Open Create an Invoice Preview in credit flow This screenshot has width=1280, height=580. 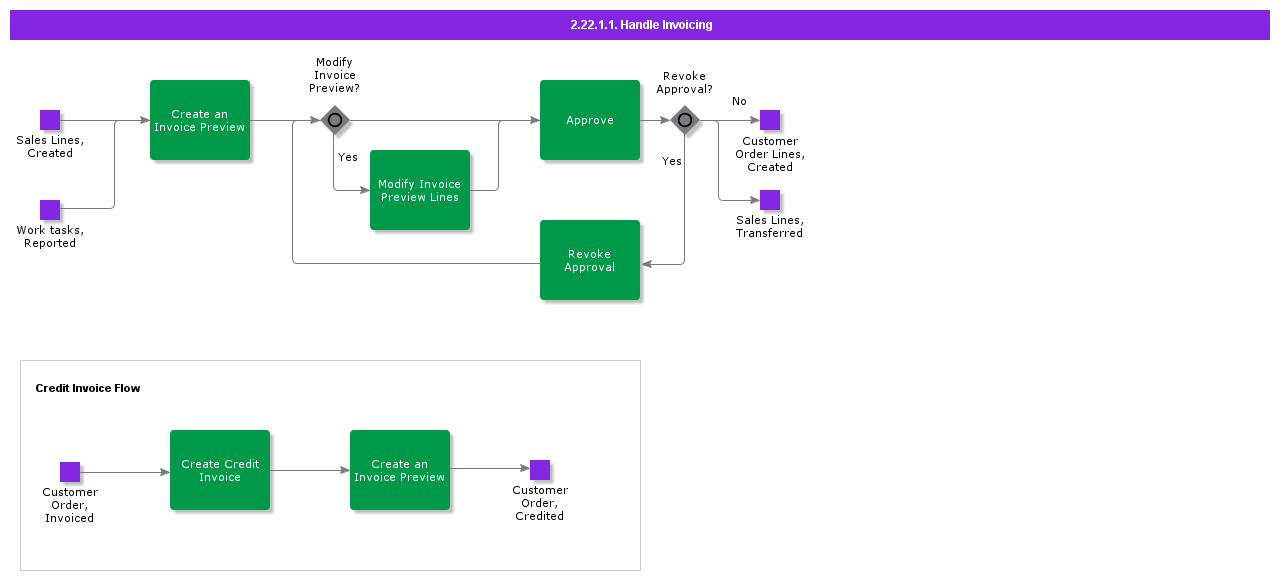(400, 470)
